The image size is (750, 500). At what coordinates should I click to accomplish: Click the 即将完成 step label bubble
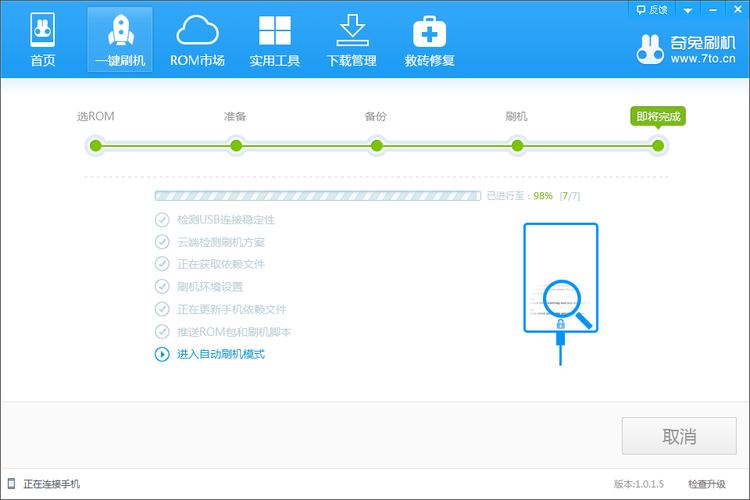click(657, 117)
